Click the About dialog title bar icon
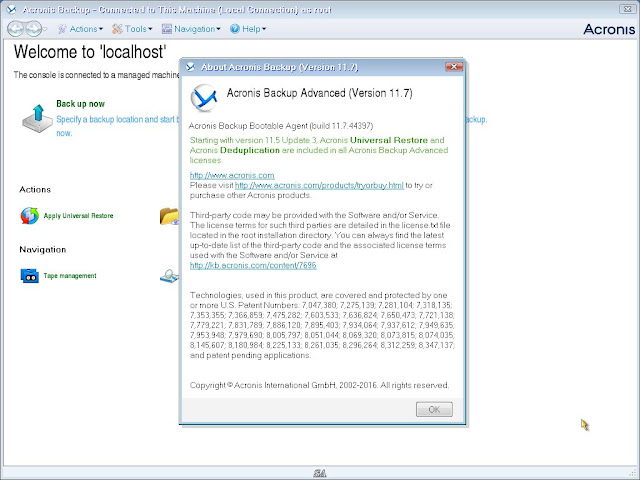The height and width of the screenshot is (480, 640). 191,67
